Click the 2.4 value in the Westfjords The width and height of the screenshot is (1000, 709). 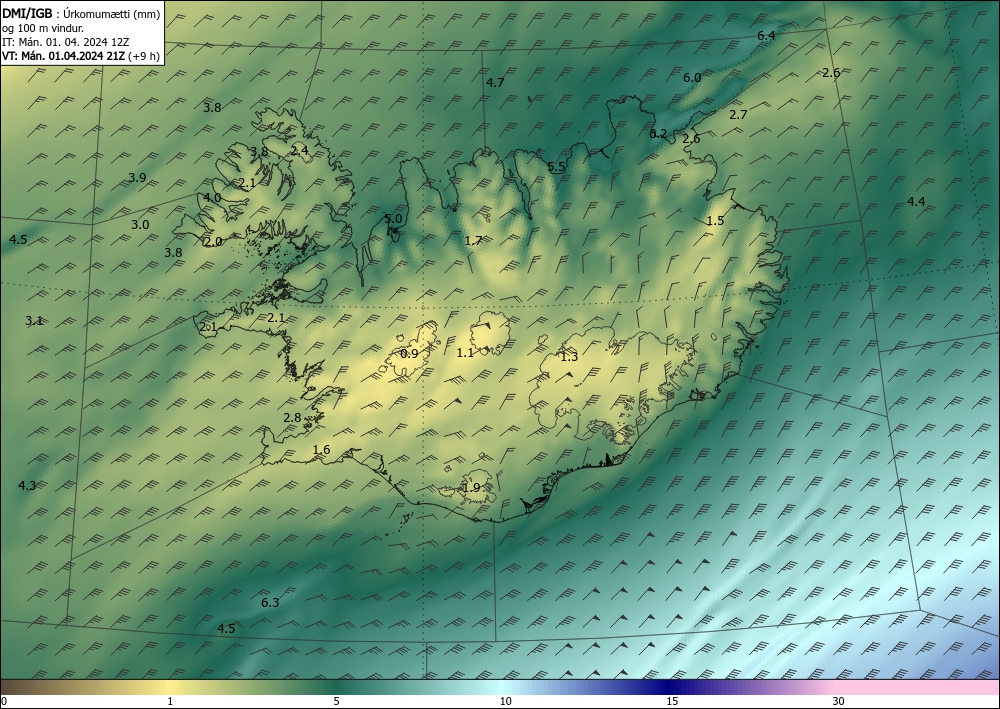pyautogui.click(x=299, y=150)
